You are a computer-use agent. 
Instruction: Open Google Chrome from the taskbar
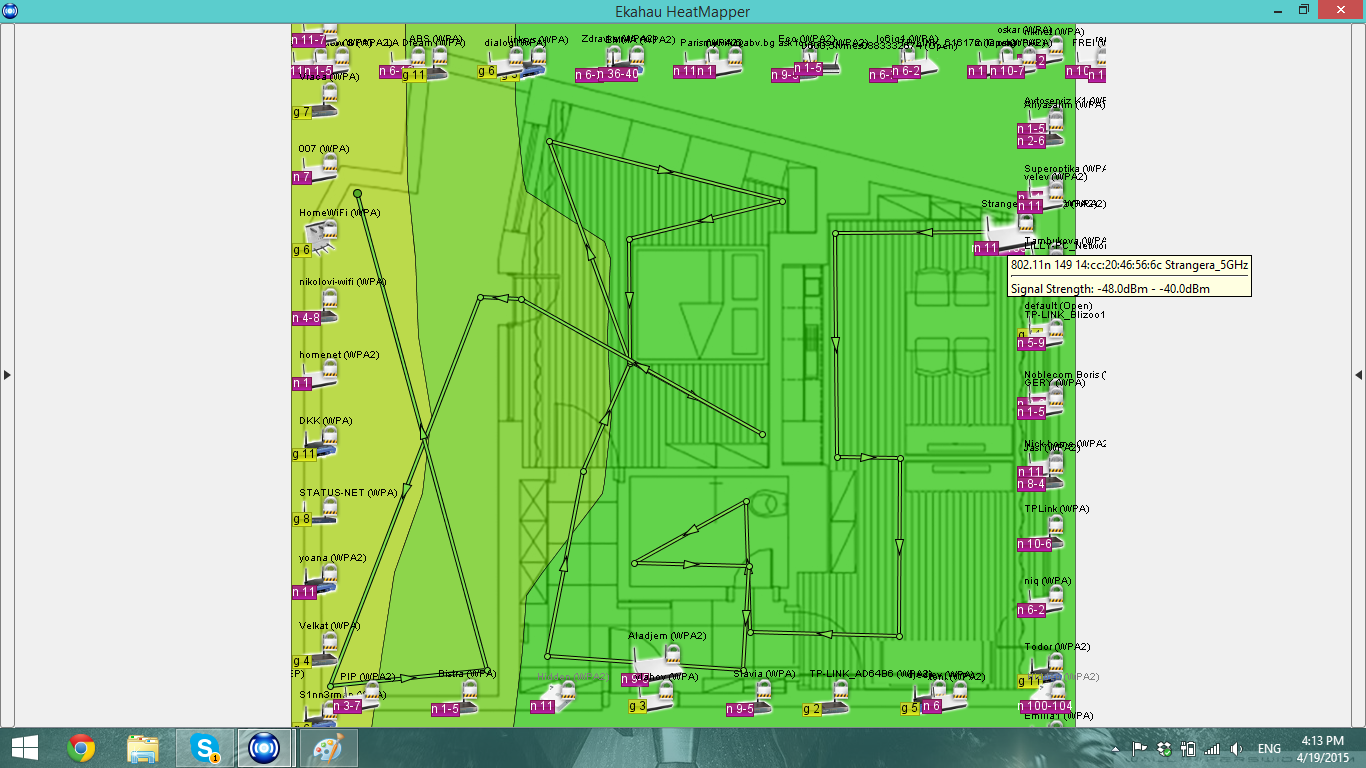click(81, 748)
